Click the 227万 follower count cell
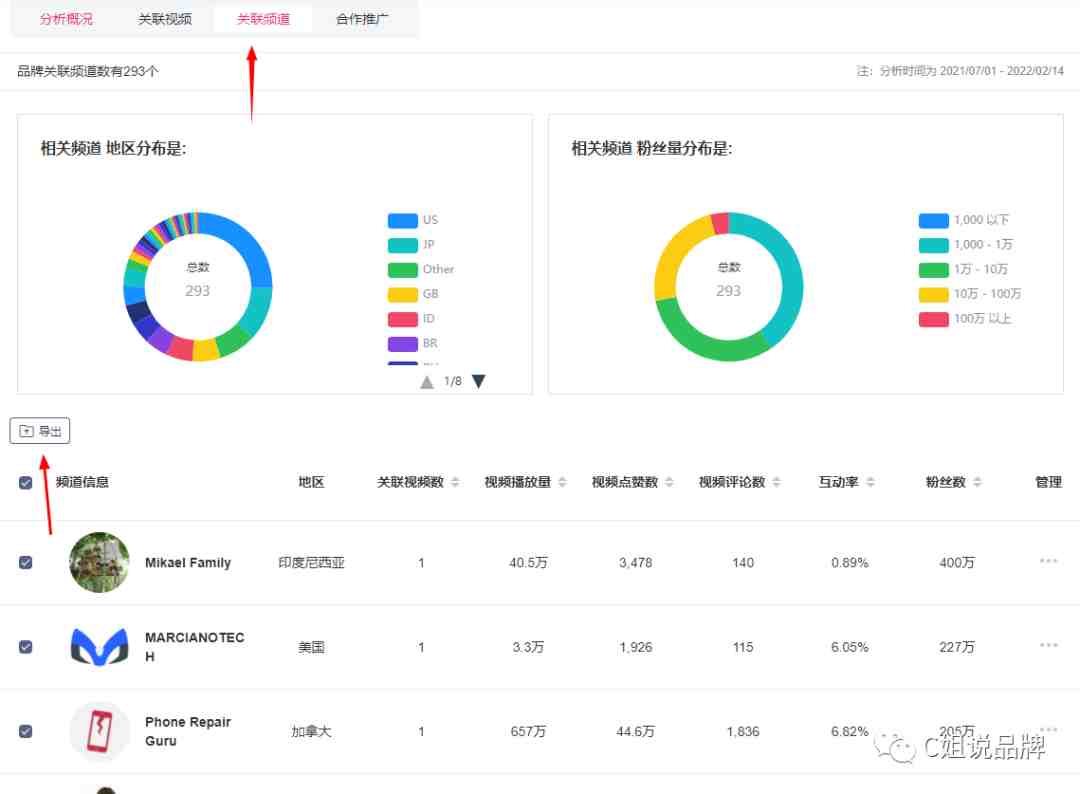This screenshot has width=1080, height=794. (x=957, y=647)
